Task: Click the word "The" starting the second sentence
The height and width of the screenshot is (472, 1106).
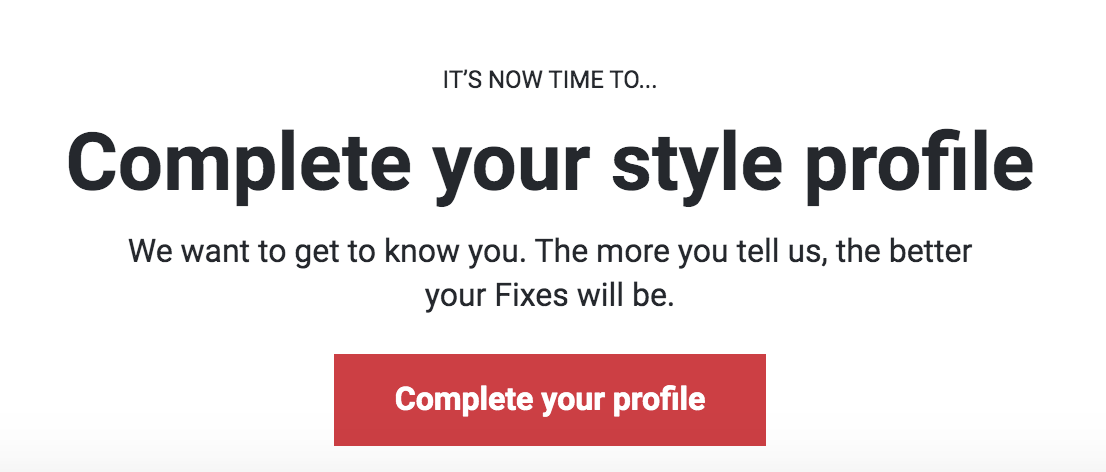Action: point(561,250)
